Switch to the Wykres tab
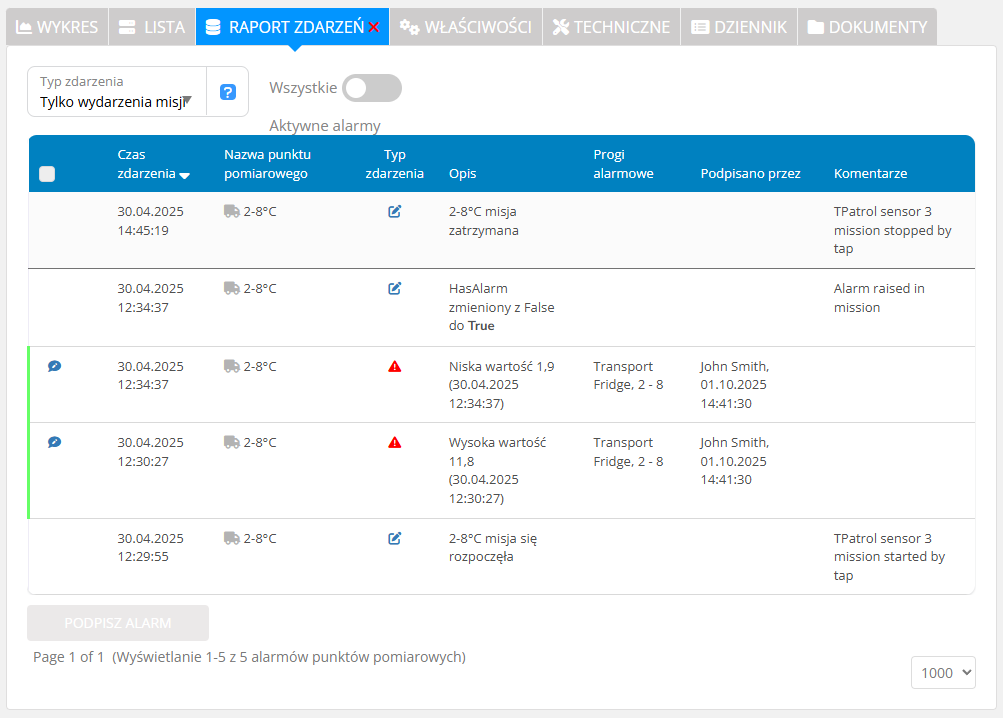This screenshot has height=718, width=1003. click(x=57, y=27)
